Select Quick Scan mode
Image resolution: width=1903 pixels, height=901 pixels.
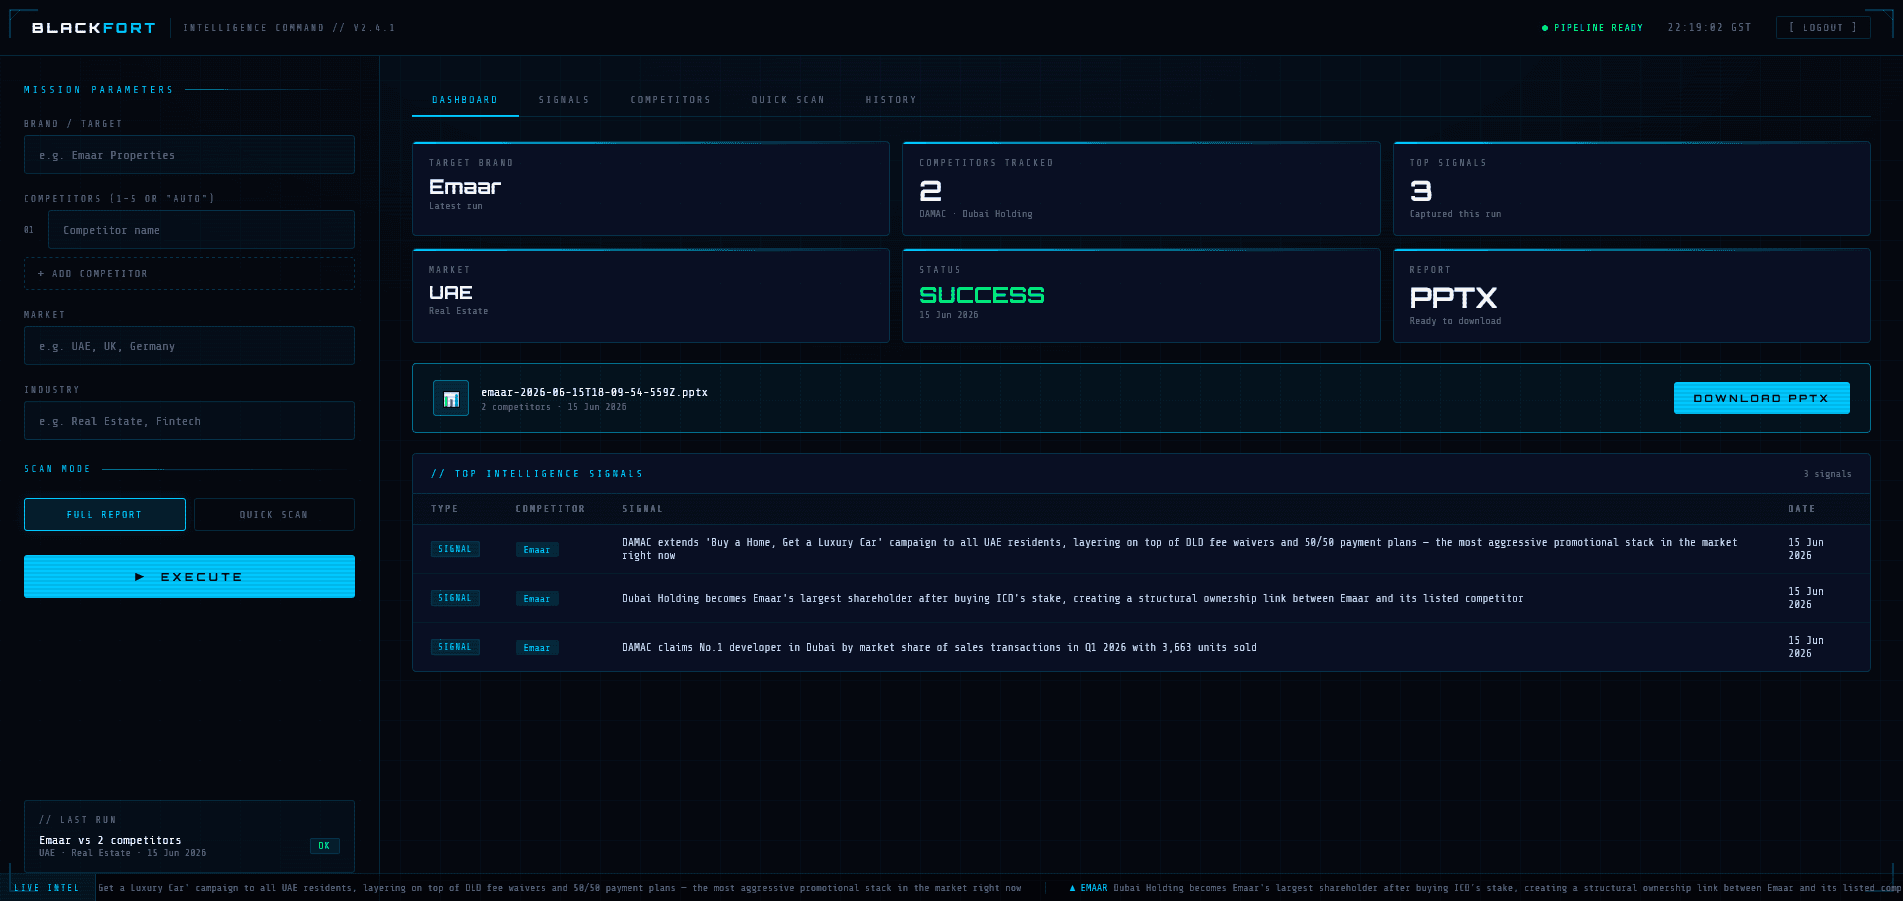click(x=274, y=514)
